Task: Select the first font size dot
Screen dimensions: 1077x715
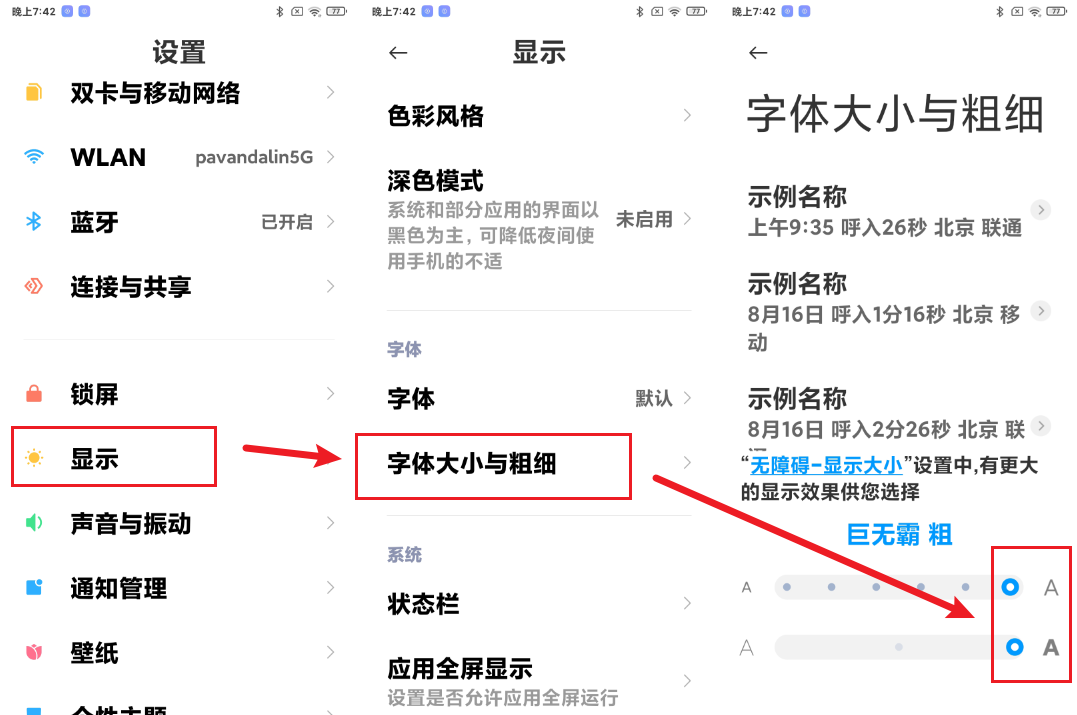Action: pyautogui.click(x=787, y=587)
